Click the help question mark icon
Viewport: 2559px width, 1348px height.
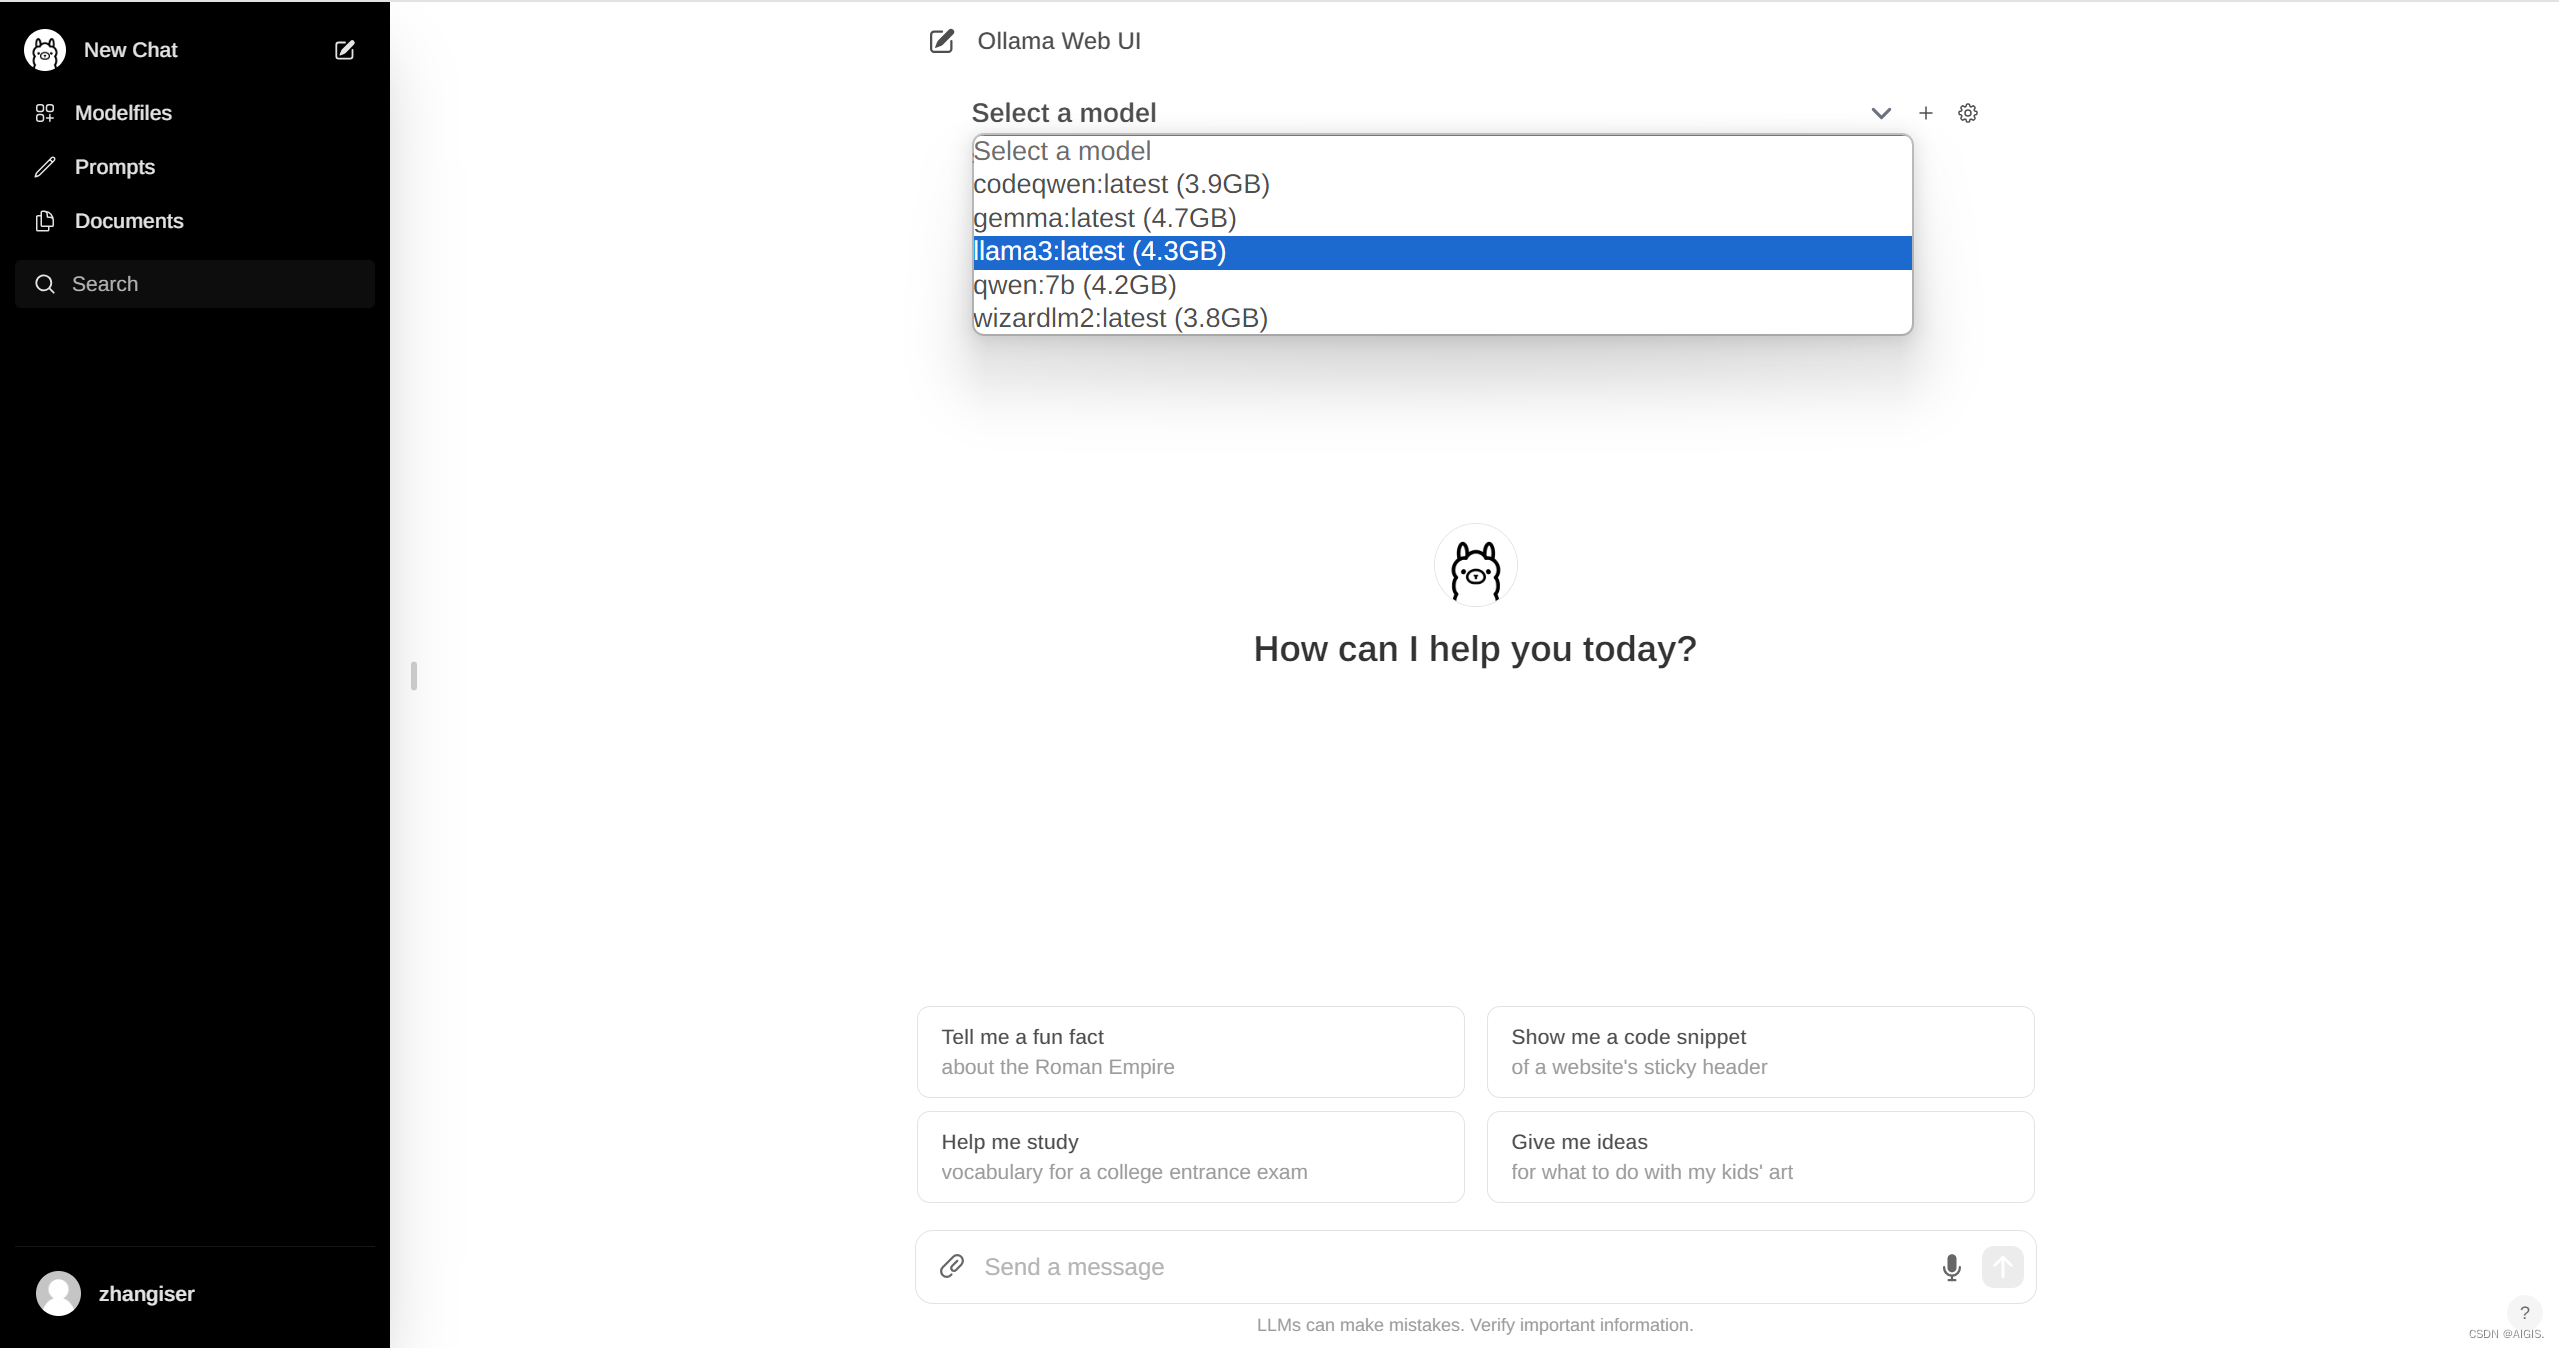click(x=2524, y=1312)
